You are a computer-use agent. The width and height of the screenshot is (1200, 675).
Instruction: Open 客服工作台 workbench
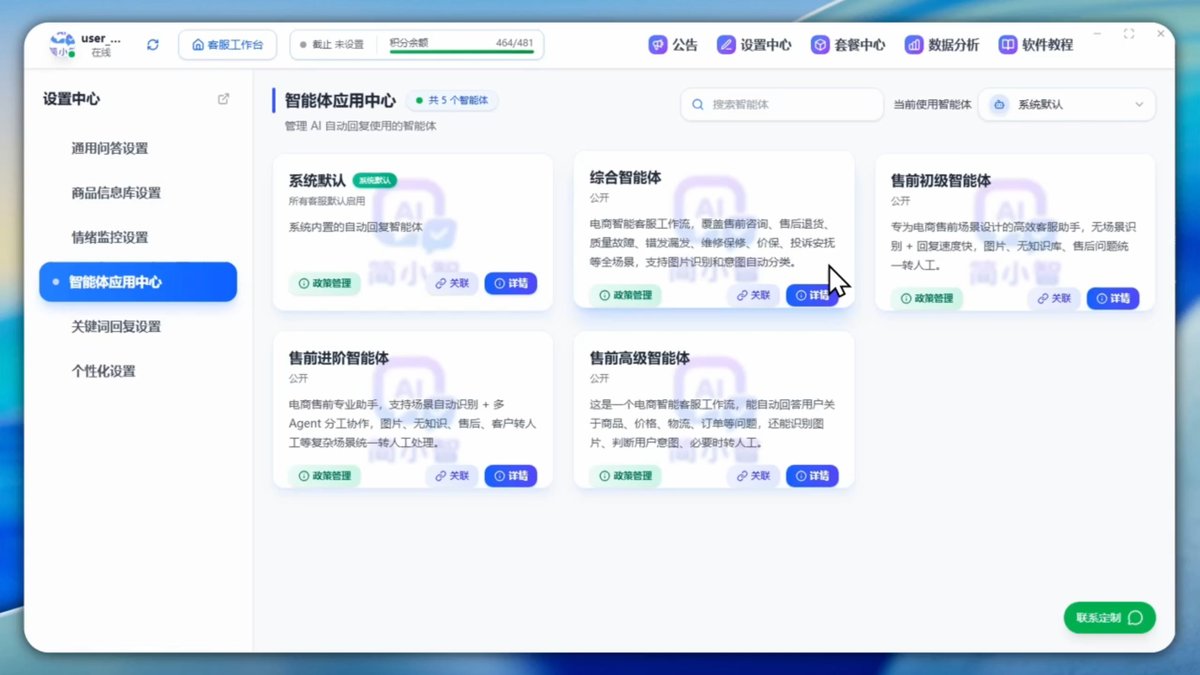pyautogui.click(x=228, y=45)
